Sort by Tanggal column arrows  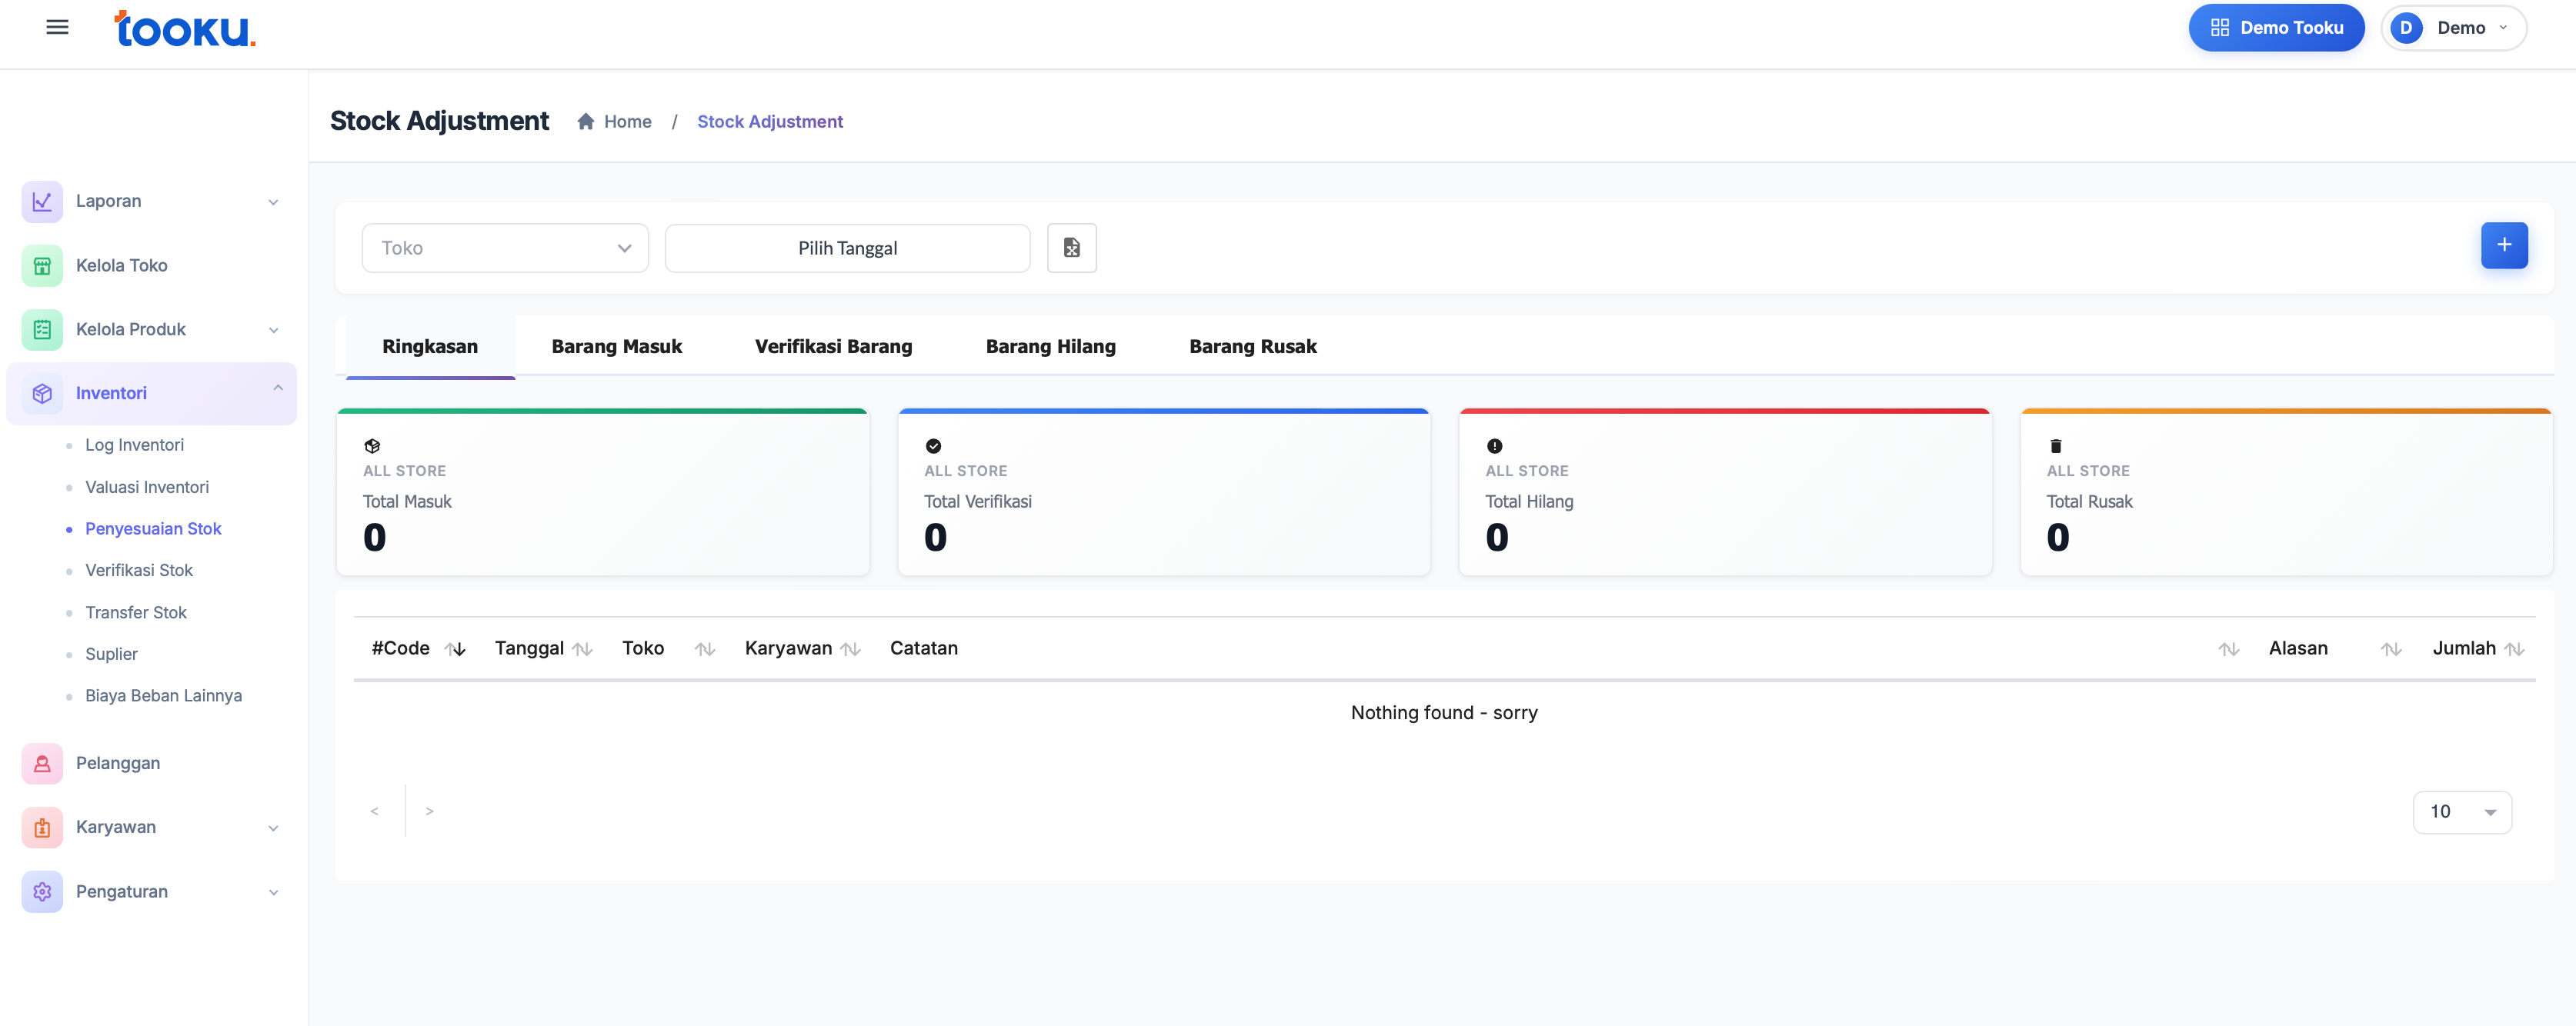pos(583,649)
